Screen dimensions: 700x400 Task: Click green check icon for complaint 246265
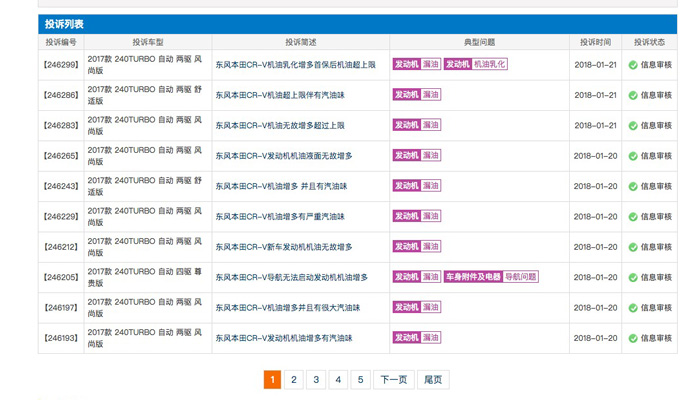[633, 156]
